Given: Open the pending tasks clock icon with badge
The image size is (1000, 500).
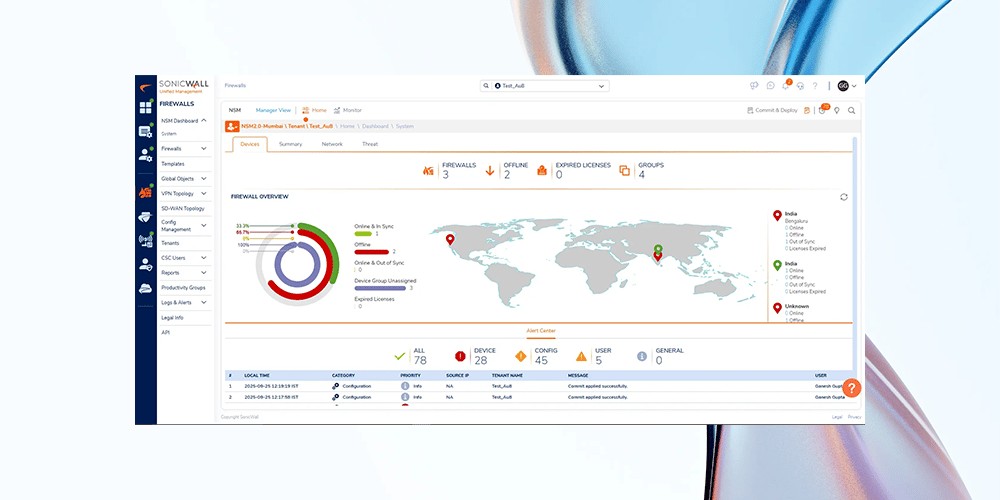Looking at the screenshot, I should pos(823,110).
